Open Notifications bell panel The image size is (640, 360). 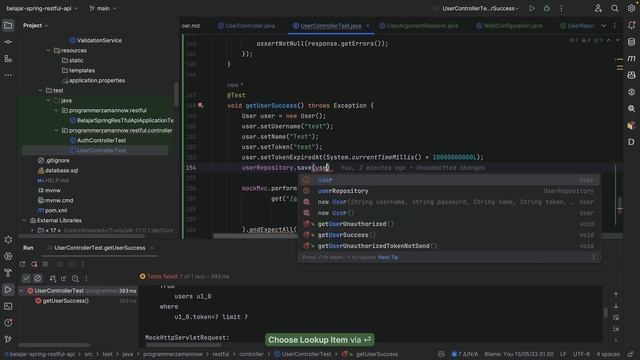point(631,25)
